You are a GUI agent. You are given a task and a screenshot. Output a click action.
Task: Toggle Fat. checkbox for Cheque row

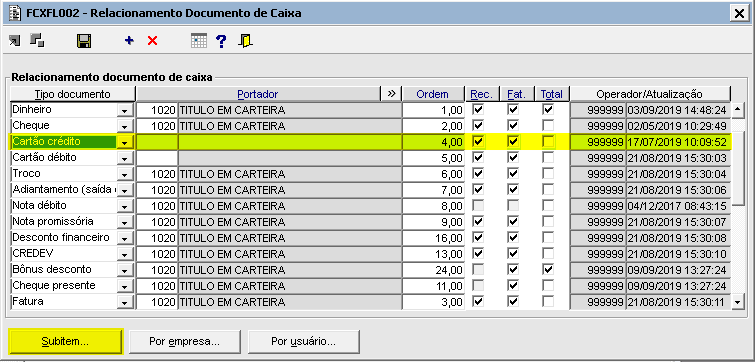coord(513,126)
